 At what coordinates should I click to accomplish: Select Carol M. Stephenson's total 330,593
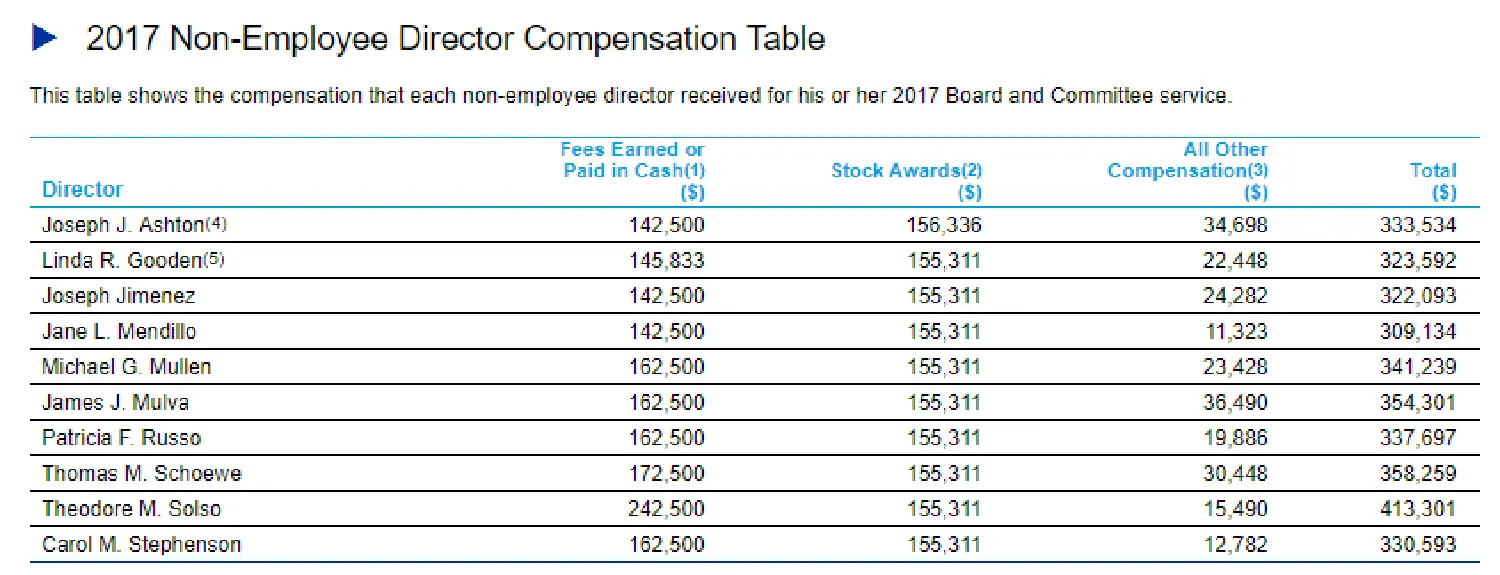(x=1418, y=545)
